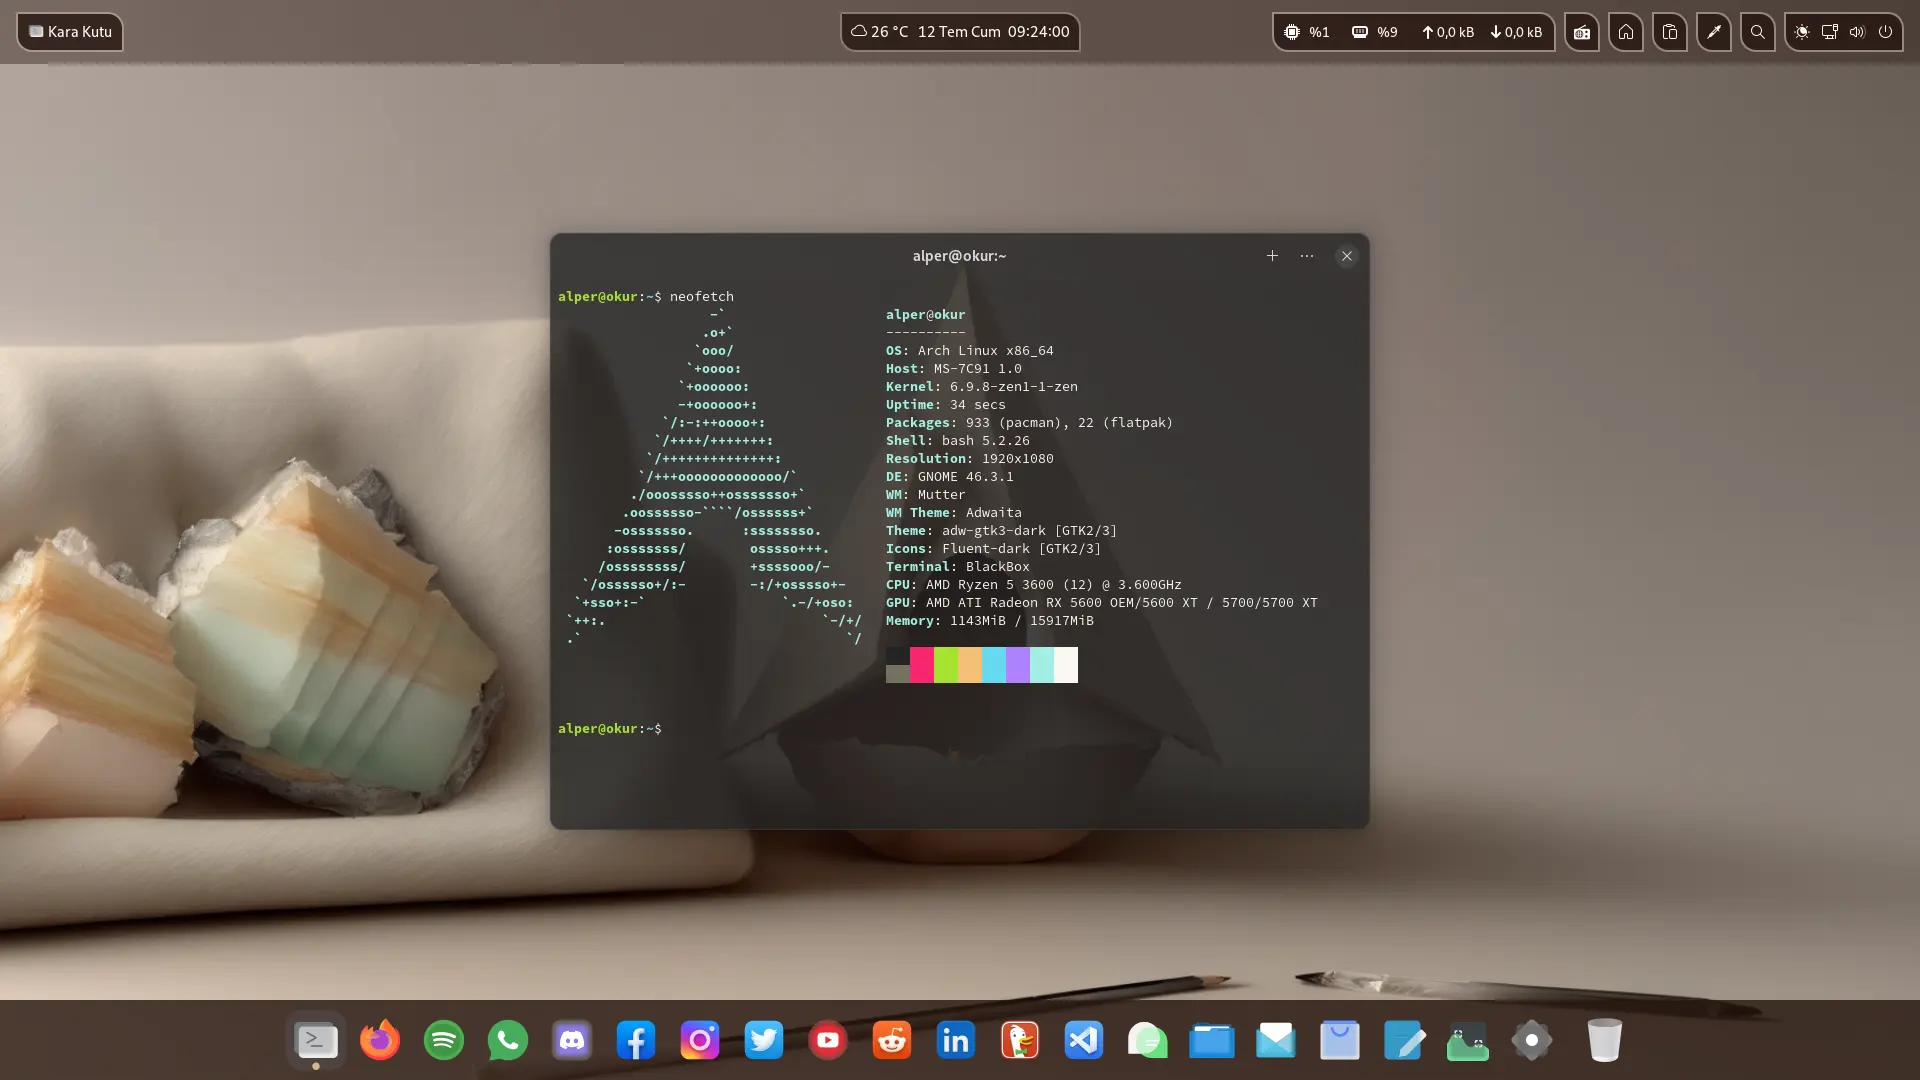
Task: Open the radio extension icon
Action: point(1582,32)
